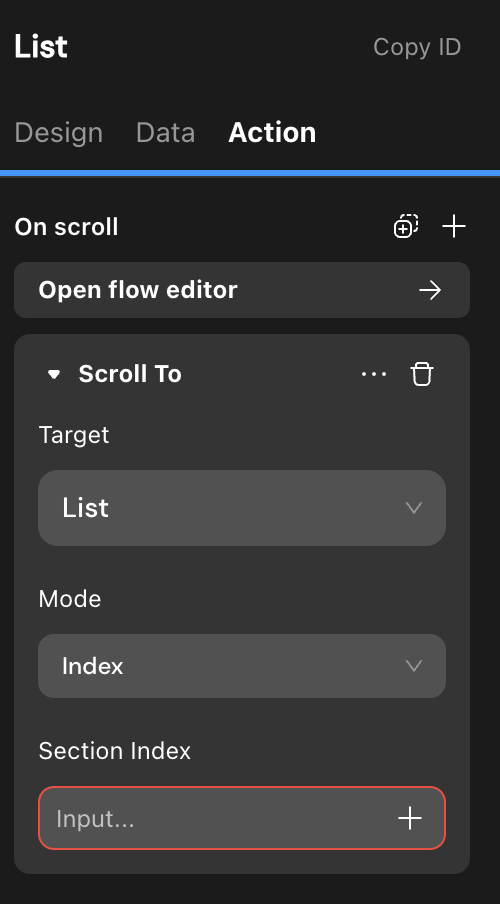
Task: Delete the Scroll To action via trash icon
Action: tap(422, 374)
